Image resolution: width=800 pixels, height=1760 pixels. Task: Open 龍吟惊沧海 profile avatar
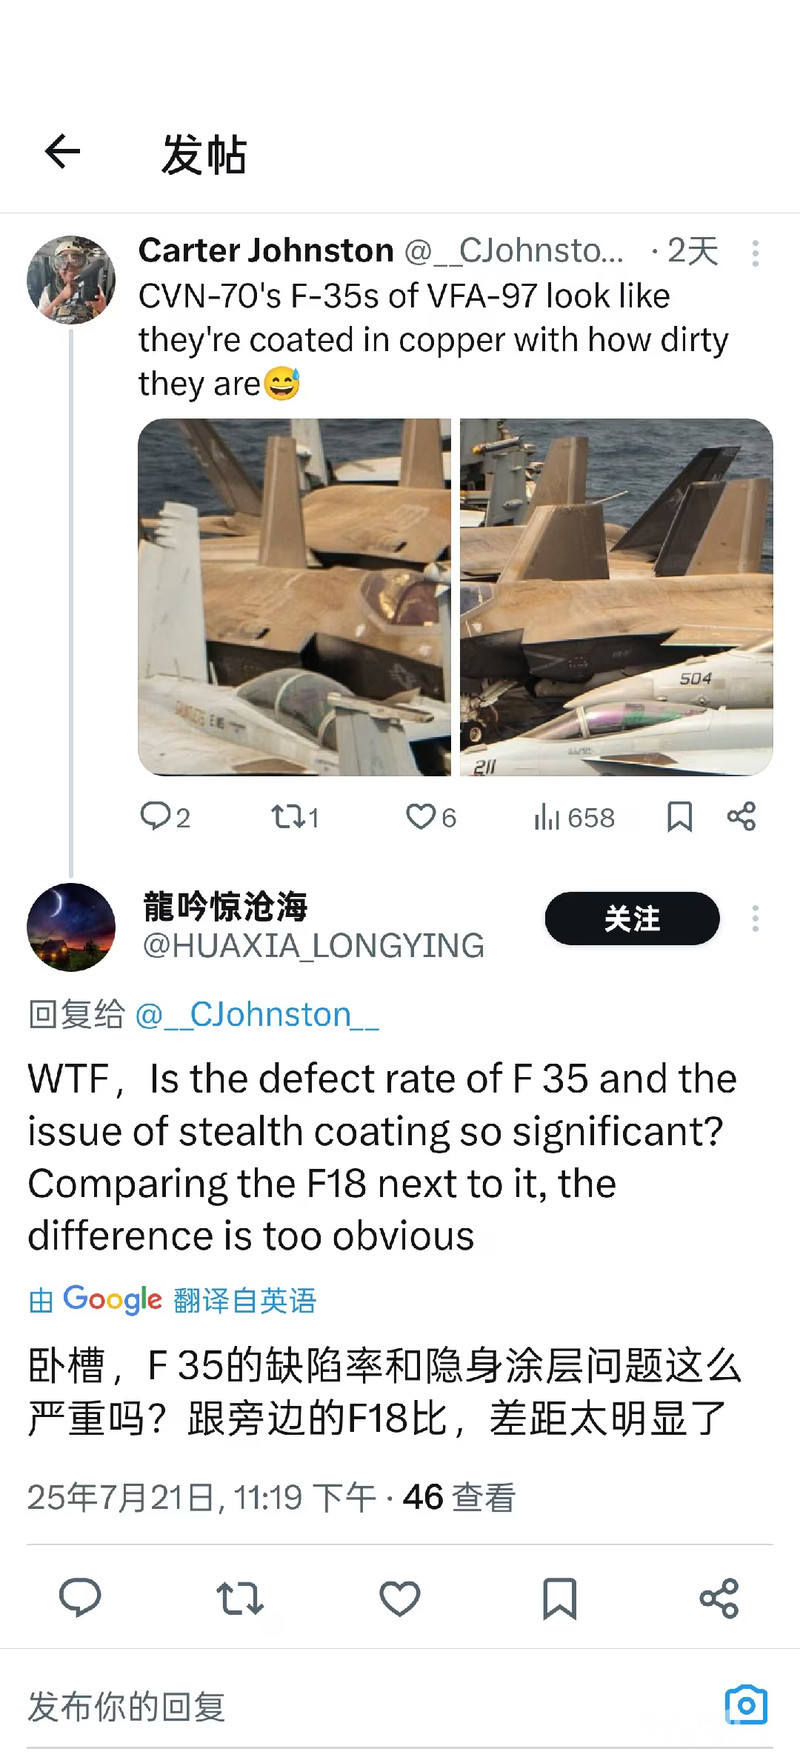(71, 927)
